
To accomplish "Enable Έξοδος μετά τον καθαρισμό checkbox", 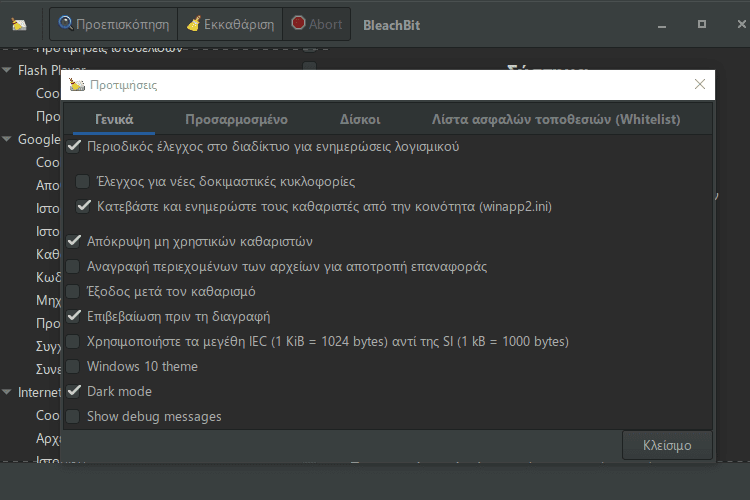I will point(73,291).
